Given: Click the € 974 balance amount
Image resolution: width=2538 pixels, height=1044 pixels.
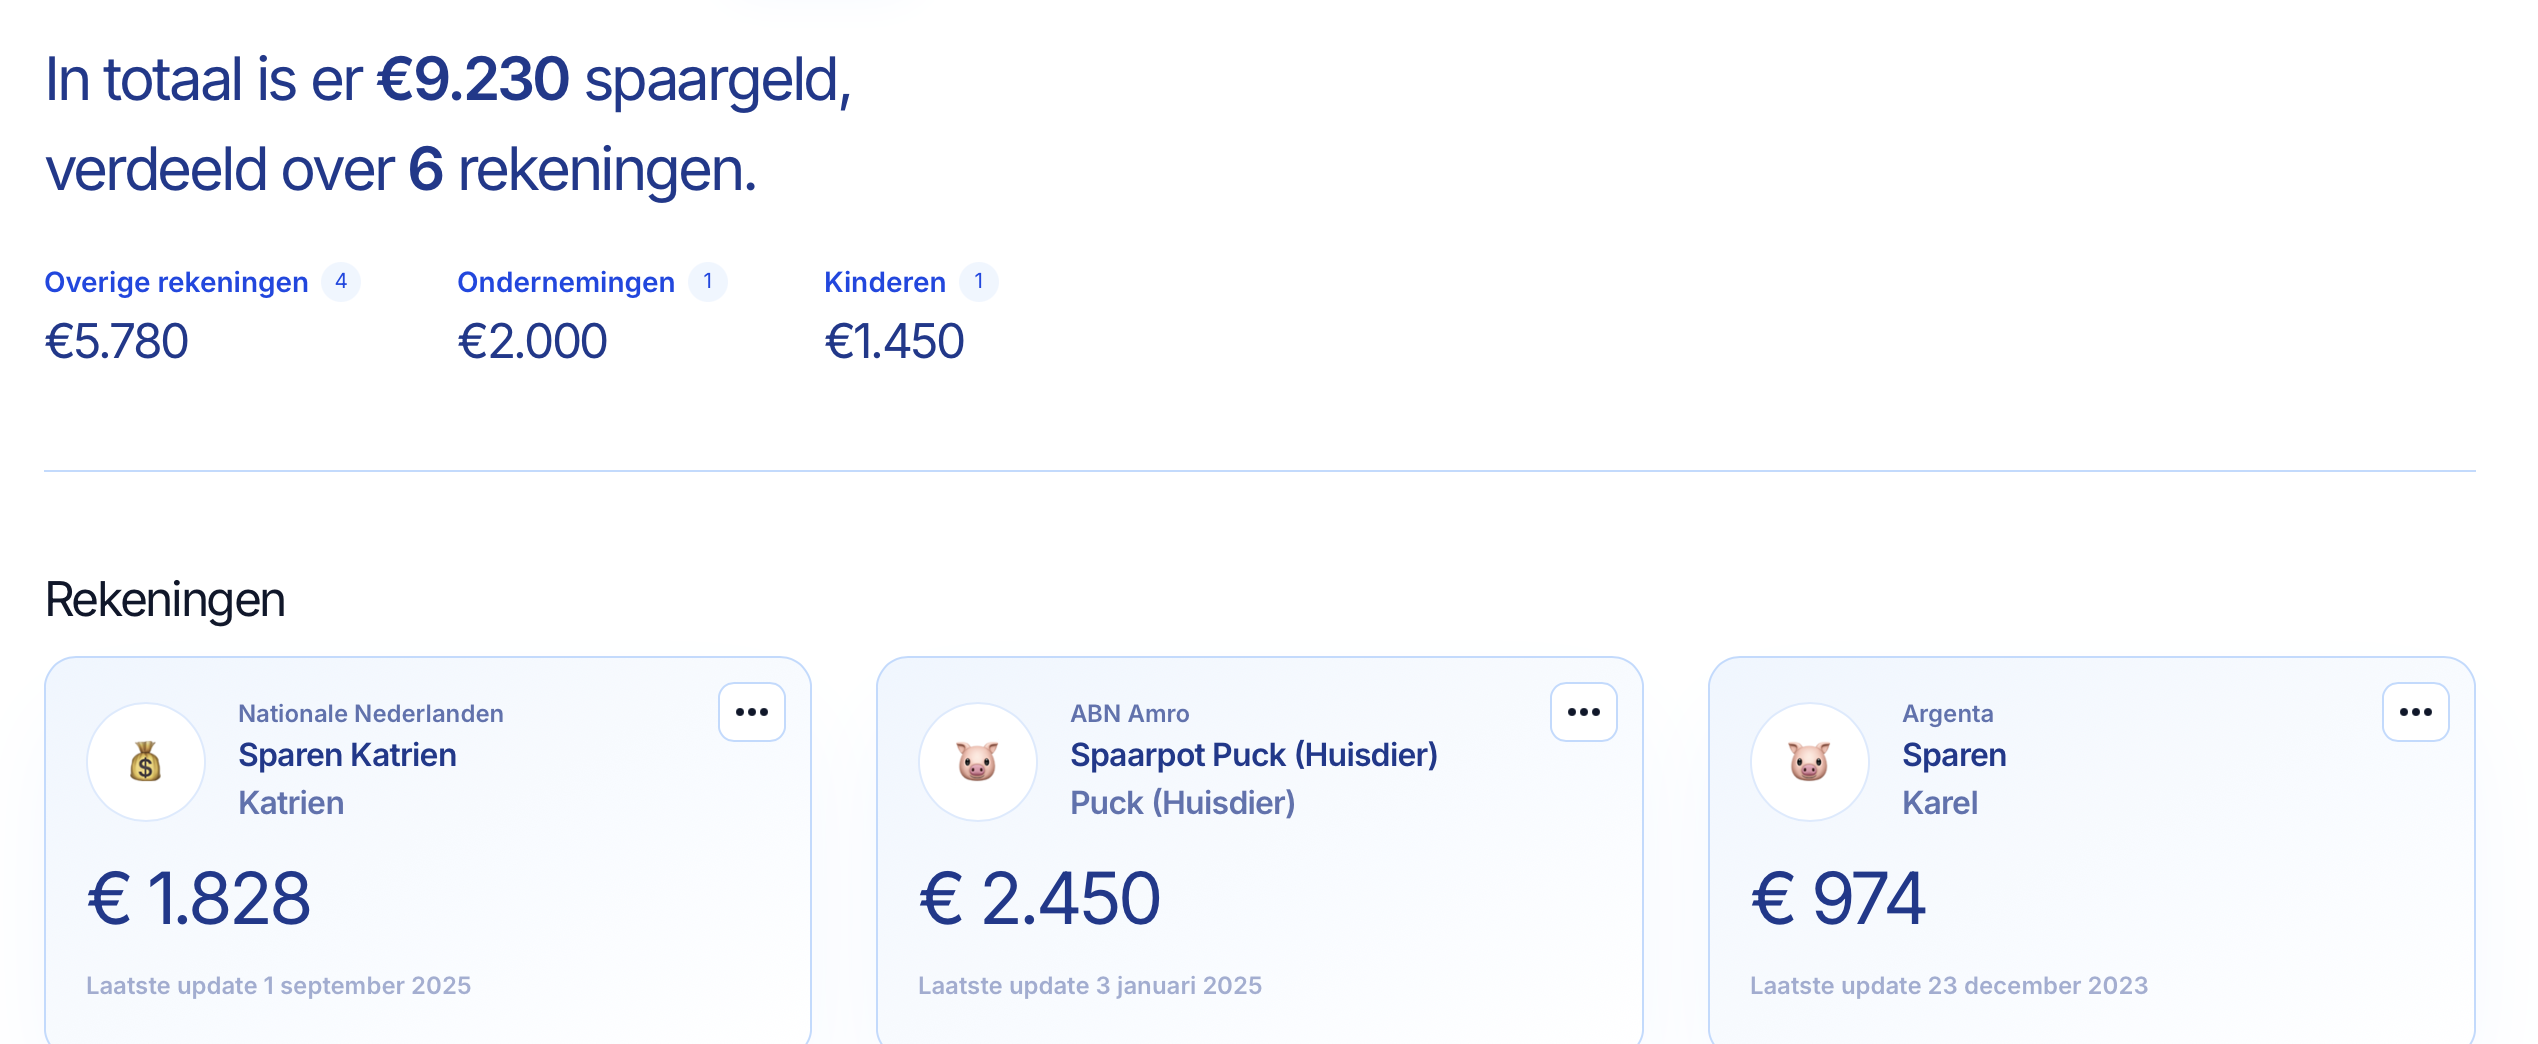Looking at the screenshot, I should pyautogui.click(x=1838, y=898).
